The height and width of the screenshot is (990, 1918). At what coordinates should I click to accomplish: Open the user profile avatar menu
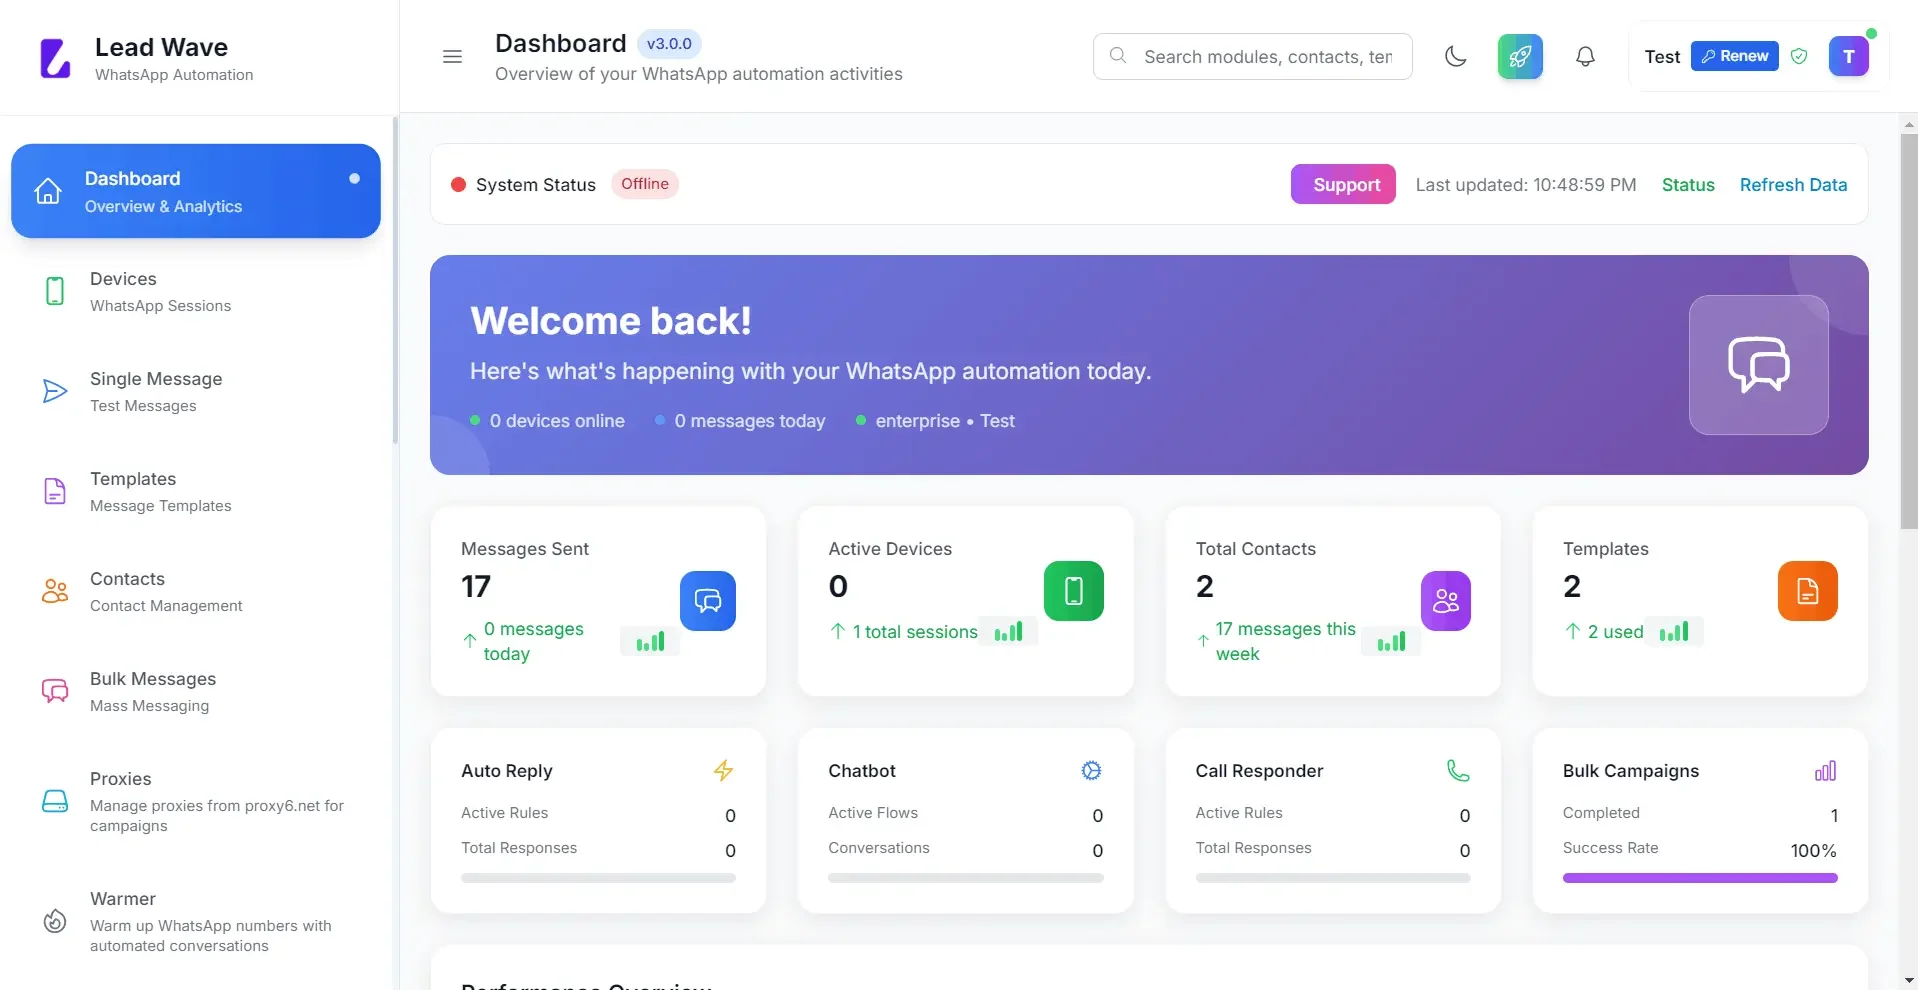(1848, 57)
